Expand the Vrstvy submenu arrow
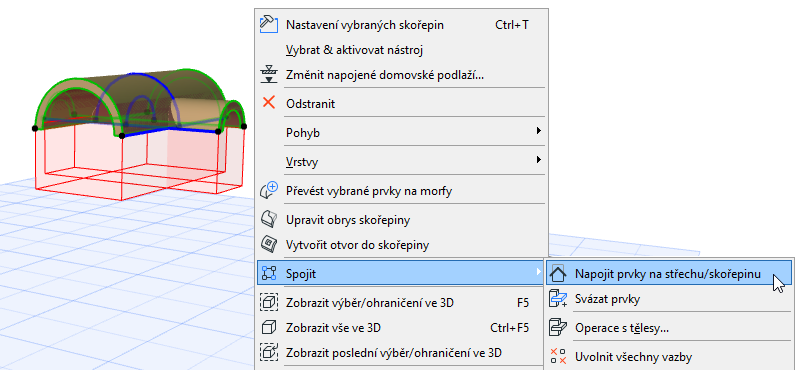The image size is (795, 370). (538, 160)
